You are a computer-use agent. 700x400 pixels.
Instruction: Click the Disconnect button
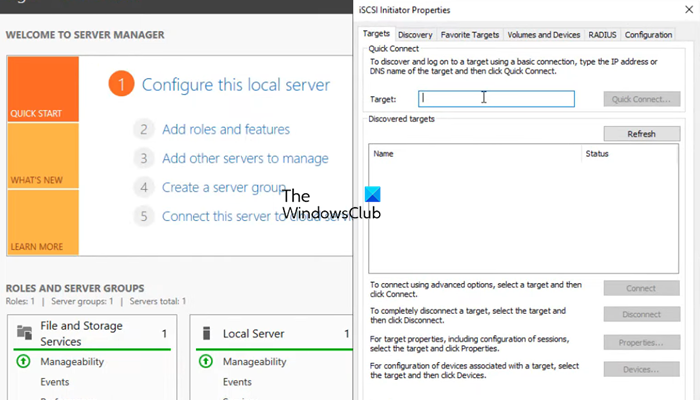642,314
